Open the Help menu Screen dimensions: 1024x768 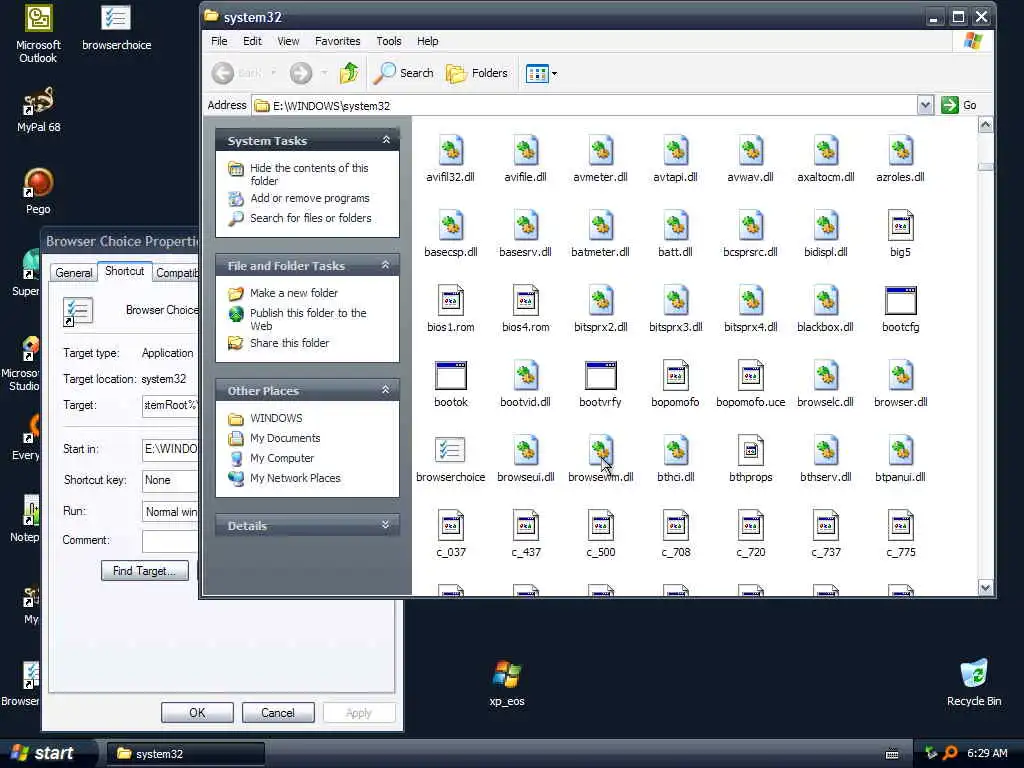pos(428,41)
